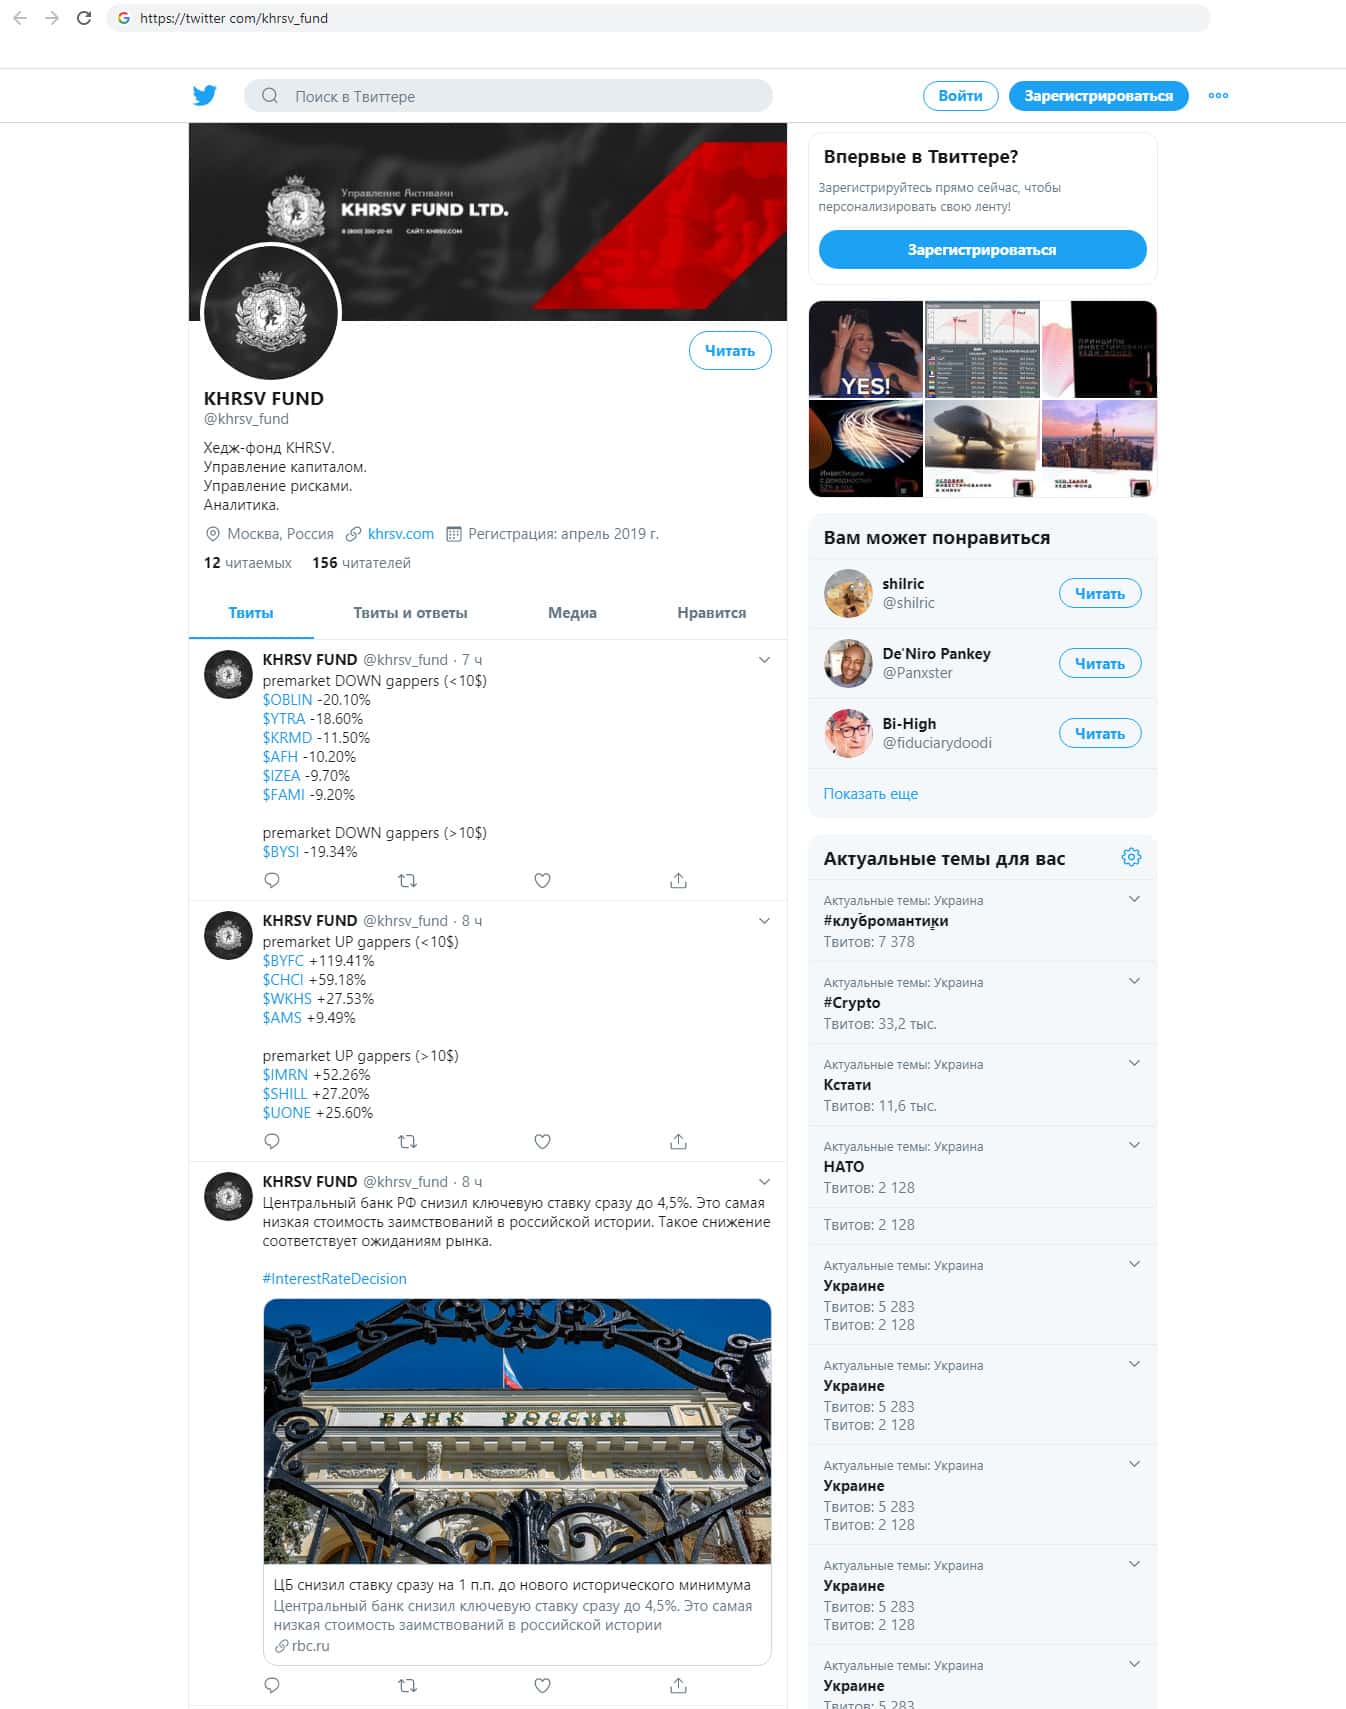The width and height of the screenshot is (1346, 1709).
Task: Reload the page with the browser refresh icon
Action: pos(84,18)
